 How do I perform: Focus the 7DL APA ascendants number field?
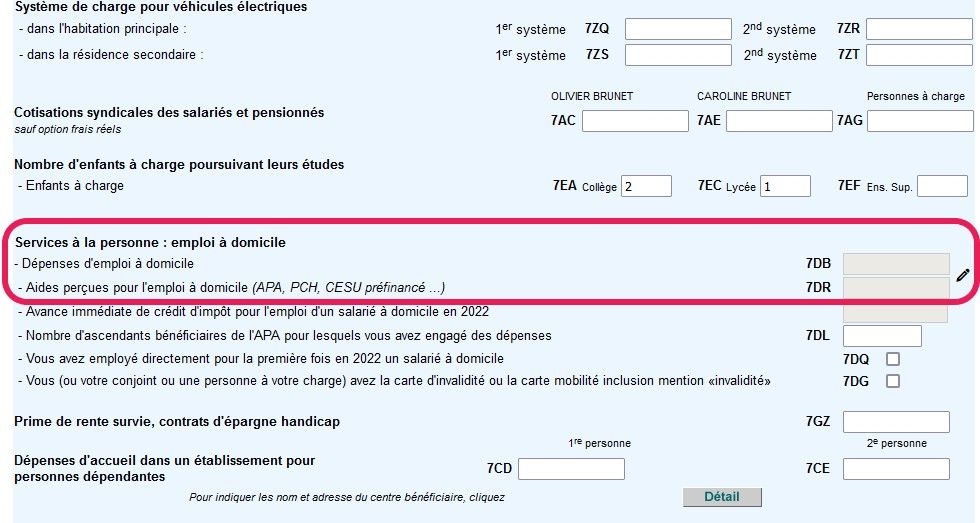(x=882, y=336)
